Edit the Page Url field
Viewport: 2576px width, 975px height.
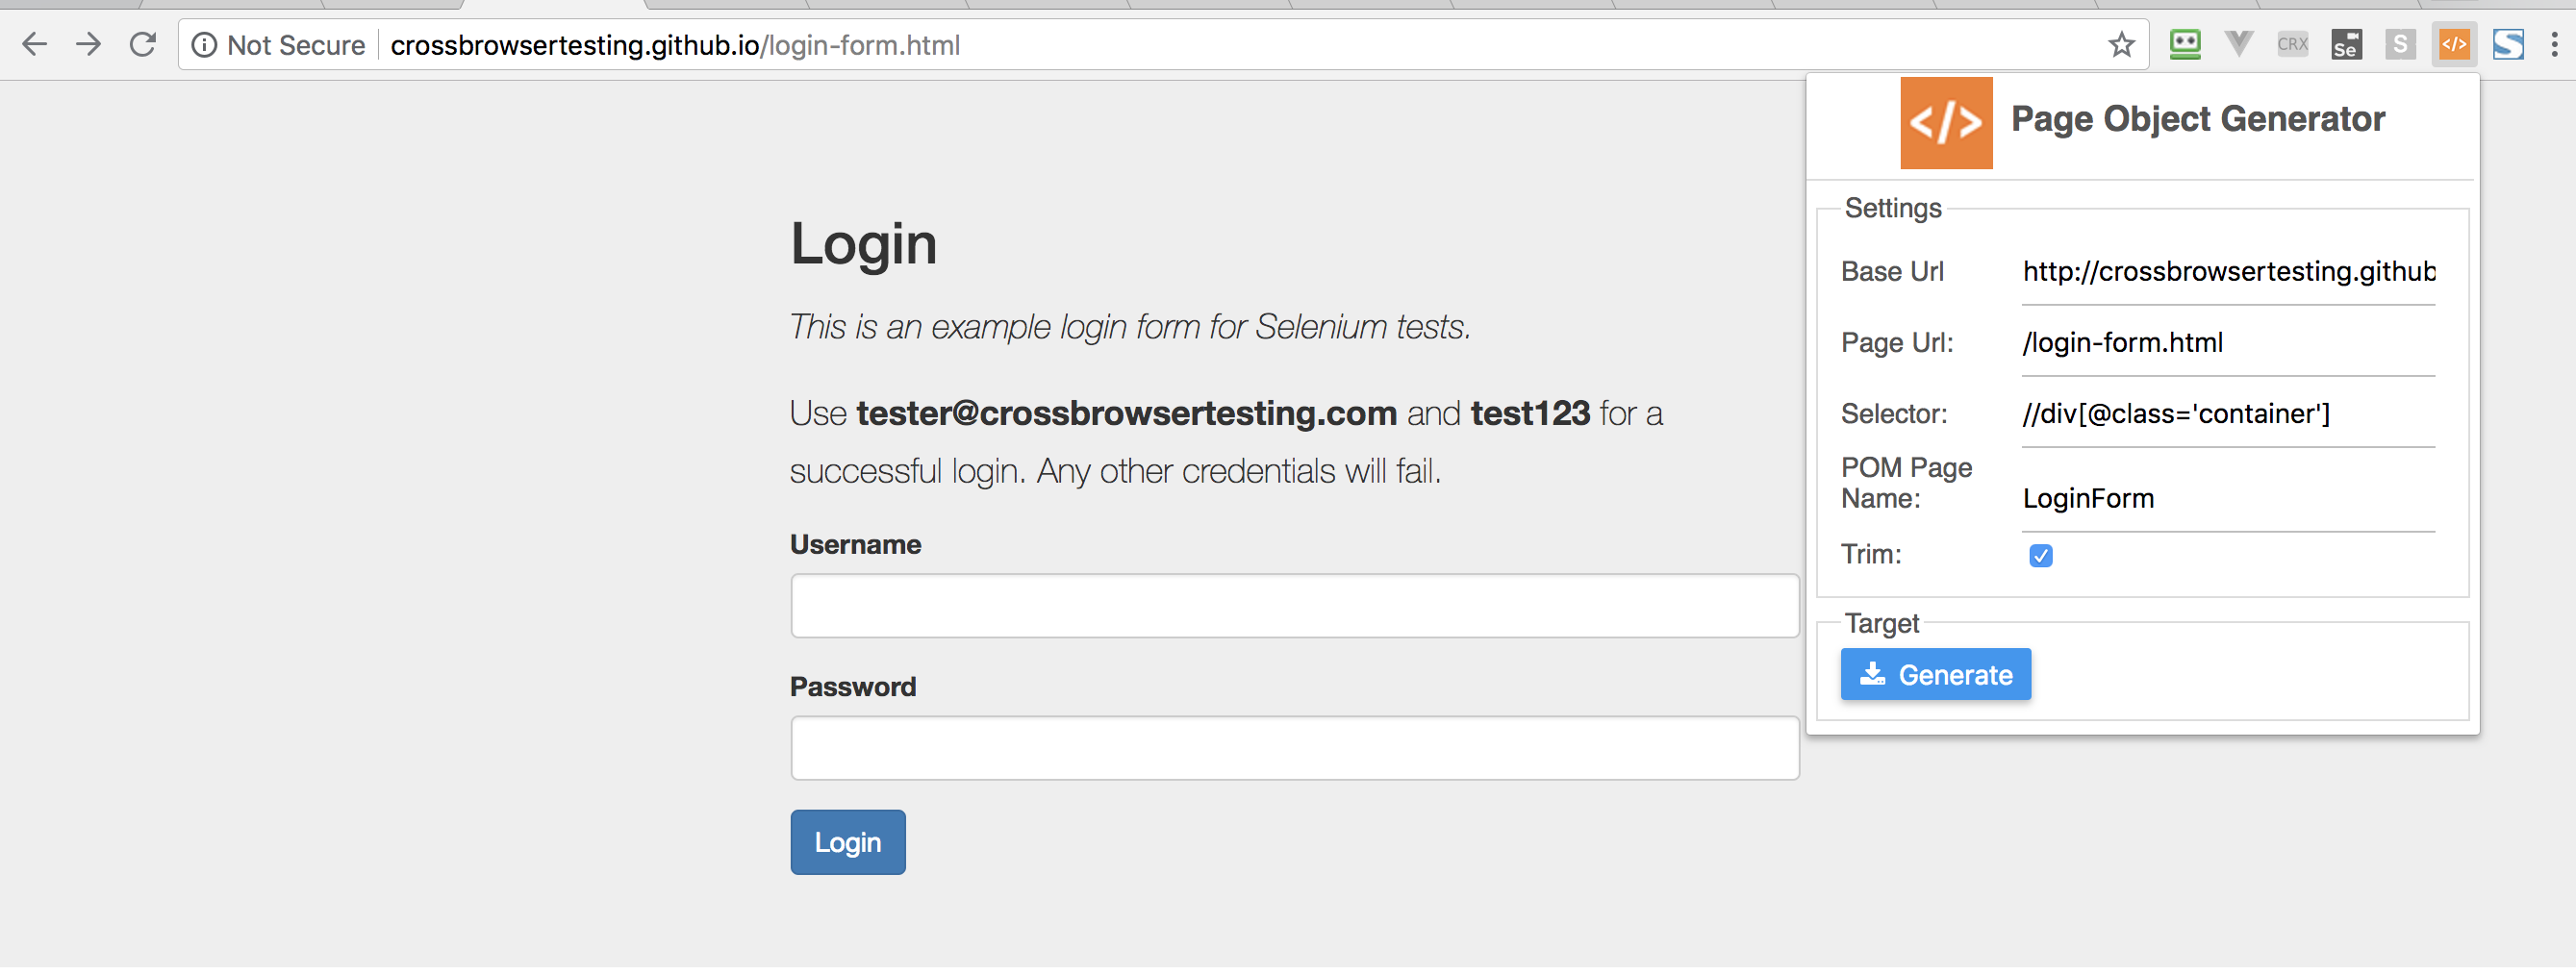click(2228, 343)
